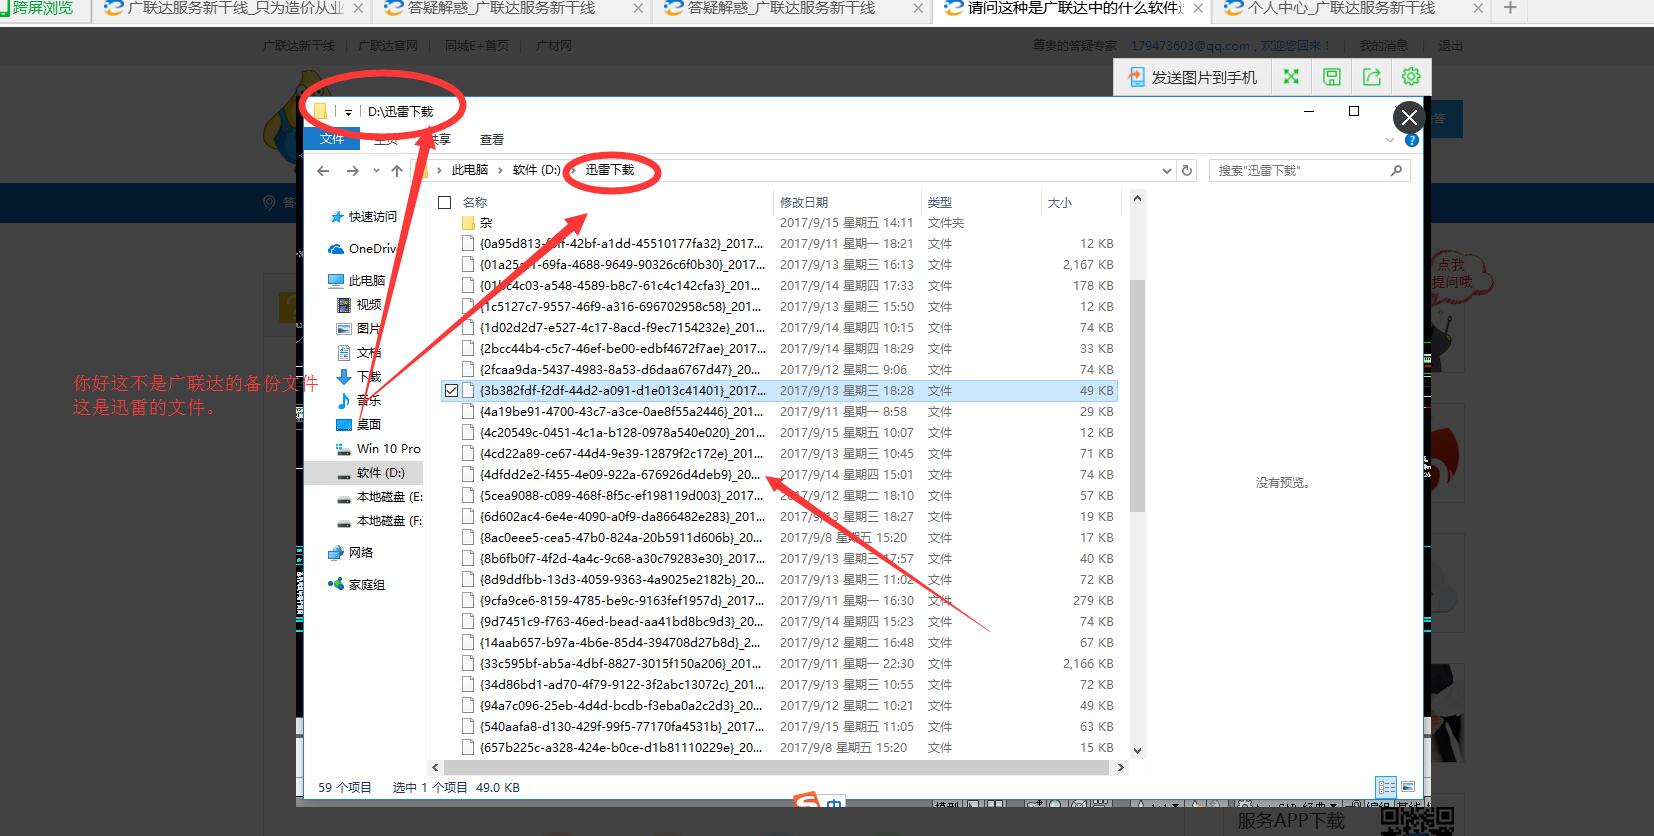Open the quick access toolbar customize dropdown

click(x=348, y=113)
